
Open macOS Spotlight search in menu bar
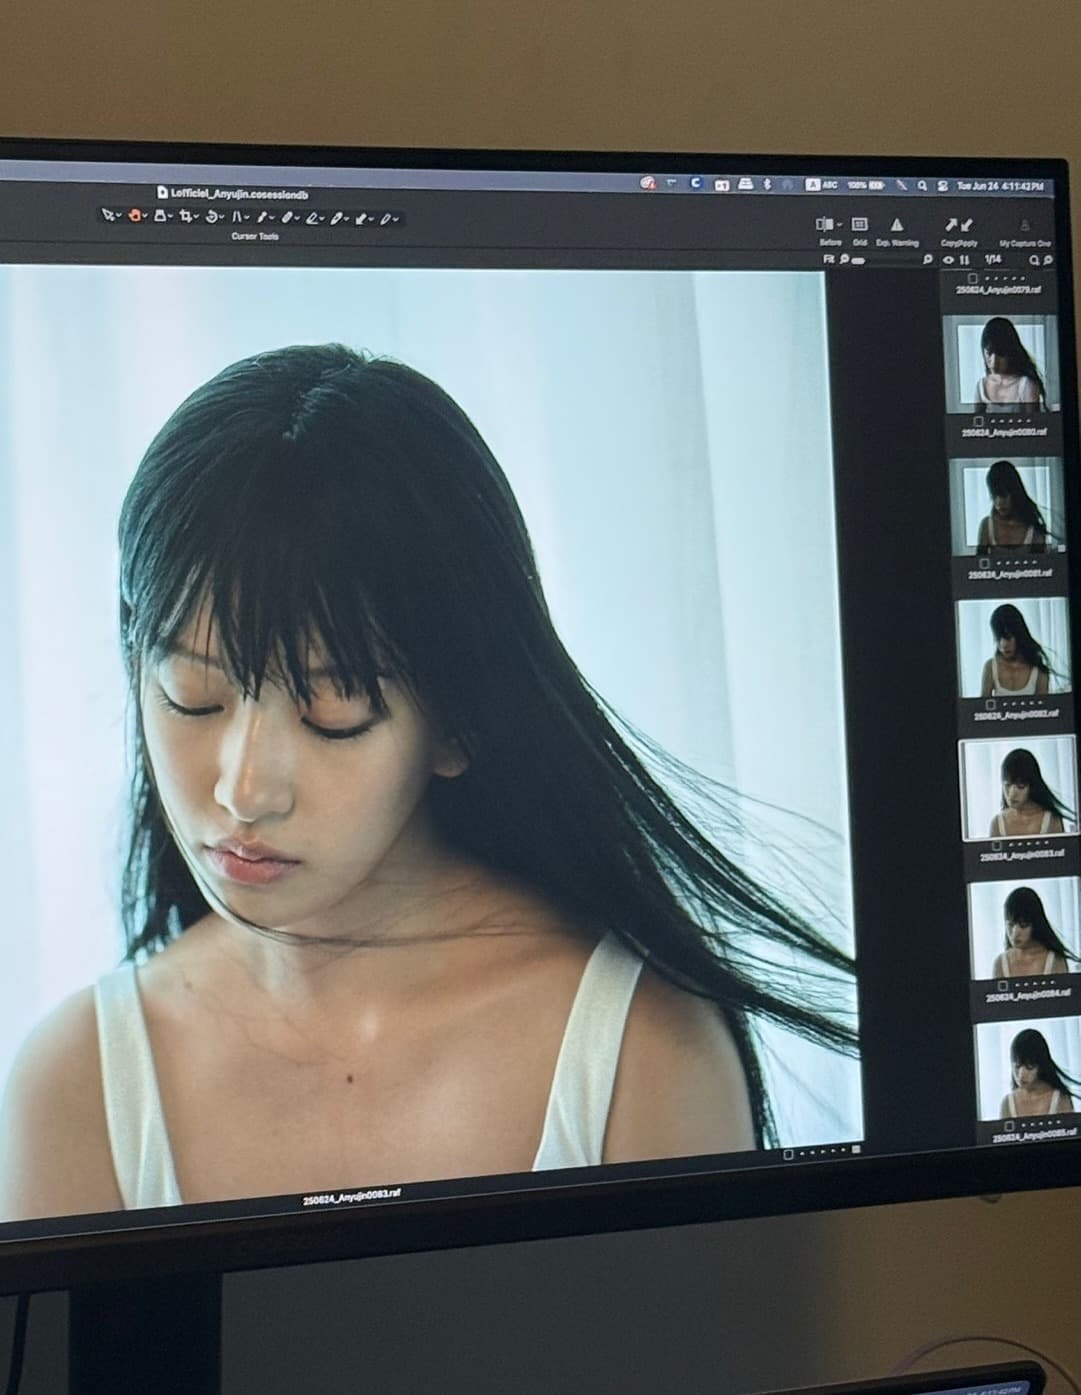pyautogui.click(x=922, y=186)
